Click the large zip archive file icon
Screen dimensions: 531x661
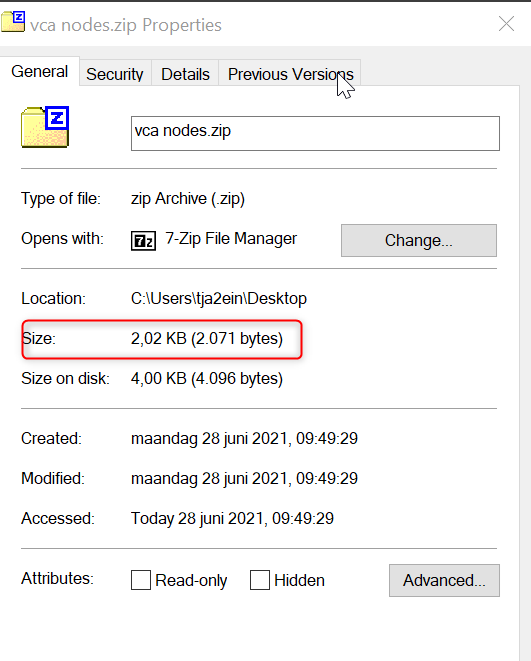coord(45,127)
